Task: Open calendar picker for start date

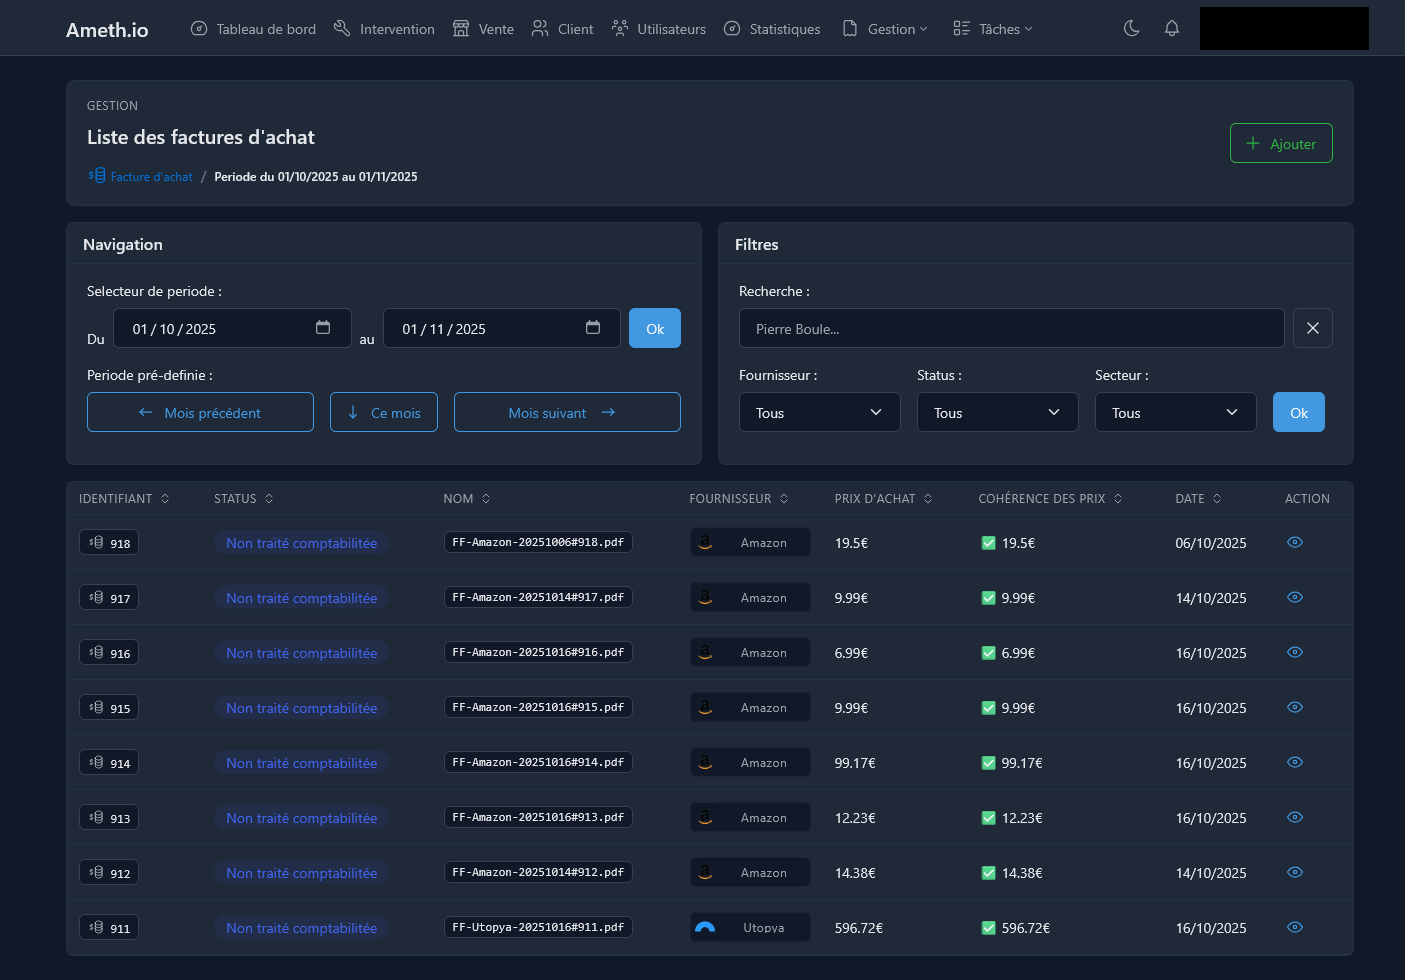Action: (323, 328)
